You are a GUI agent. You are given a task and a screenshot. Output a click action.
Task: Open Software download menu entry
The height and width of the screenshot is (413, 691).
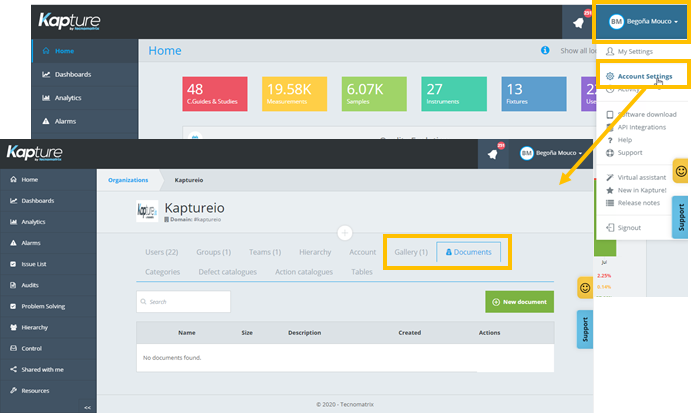641,115
